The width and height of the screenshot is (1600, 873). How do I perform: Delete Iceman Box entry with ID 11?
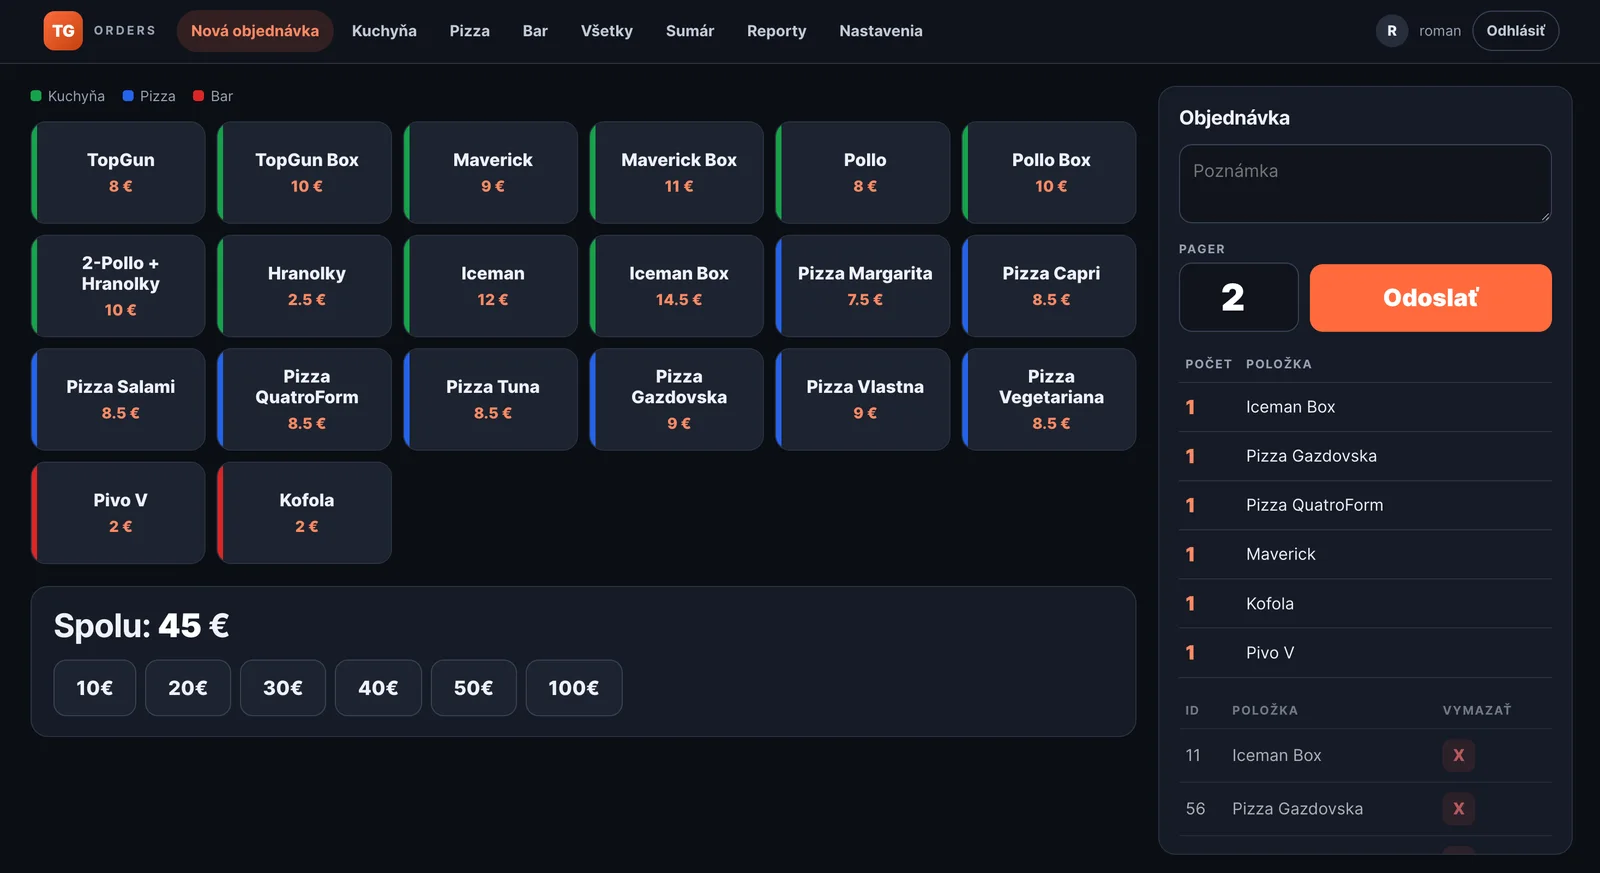point(1458,756)
